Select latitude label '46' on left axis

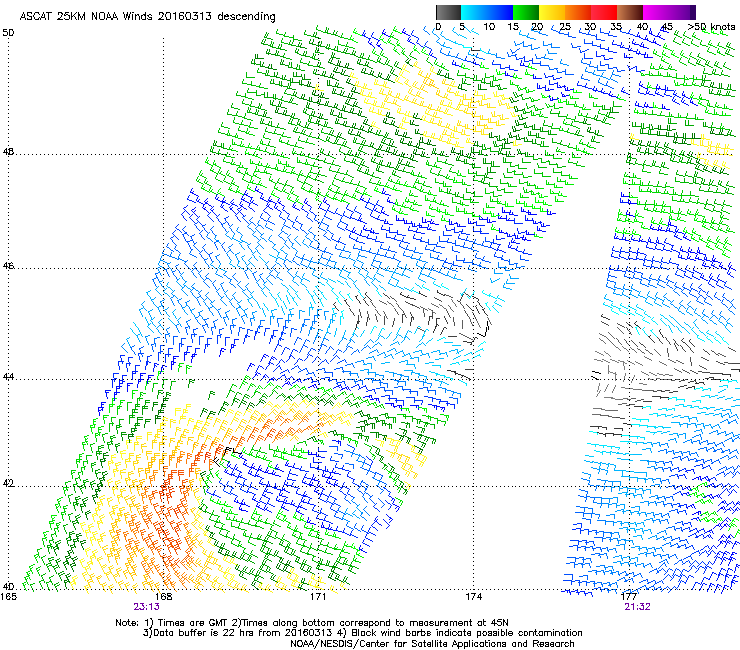[8, 266]
